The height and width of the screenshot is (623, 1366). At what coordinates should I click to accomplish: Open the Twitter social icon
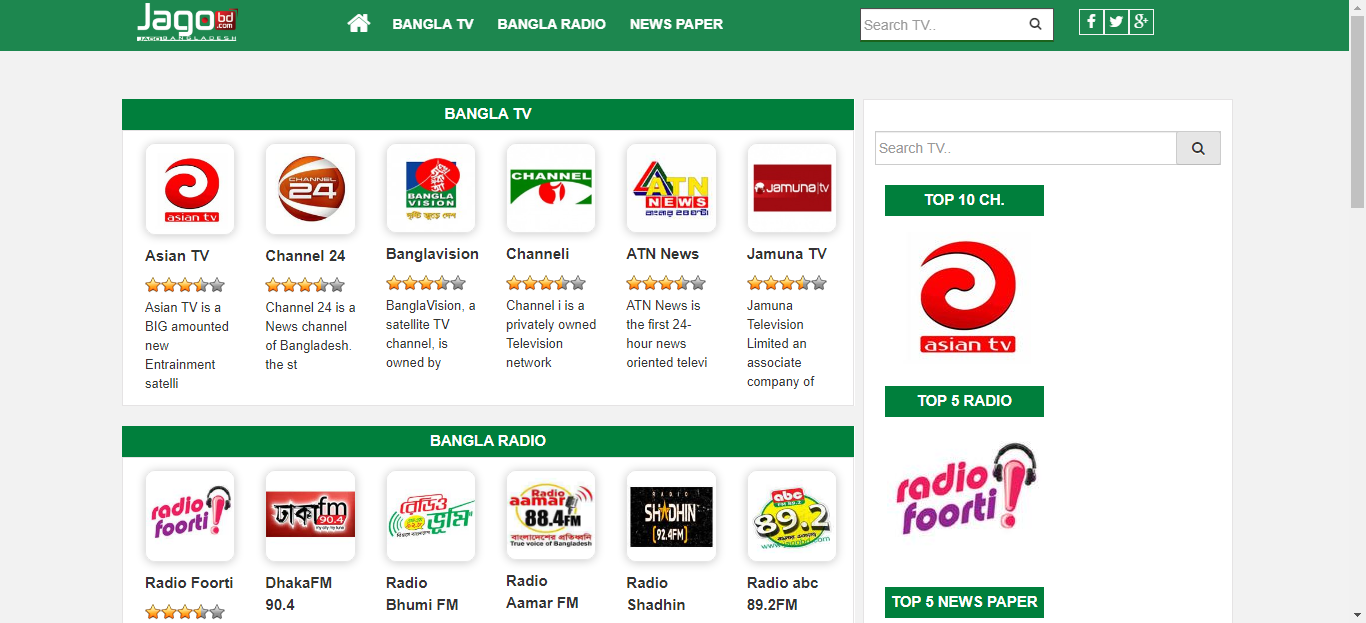click(1116, 22)
